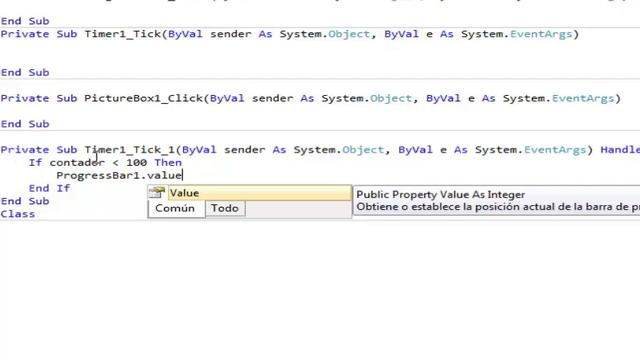Click the 'If contador < 100 Then' line

tap(105, 162)
